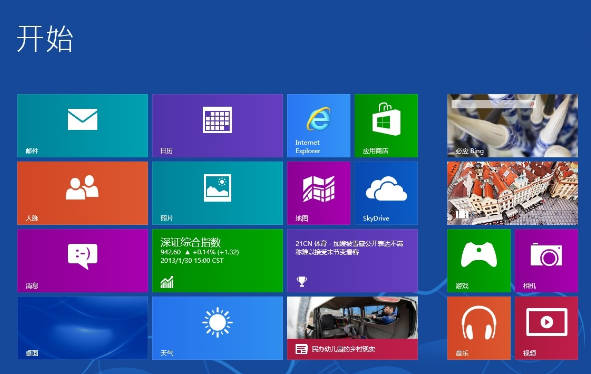Viewport: 591px width, 374px height.
Task: Open the Calendar tile (日历)
Action: [217, 126]
